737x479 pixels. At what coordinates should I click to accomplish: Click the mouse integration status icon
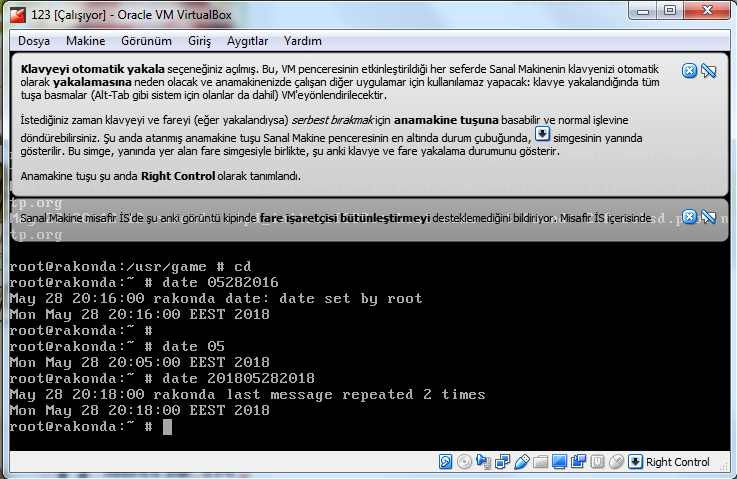point(616,462)
